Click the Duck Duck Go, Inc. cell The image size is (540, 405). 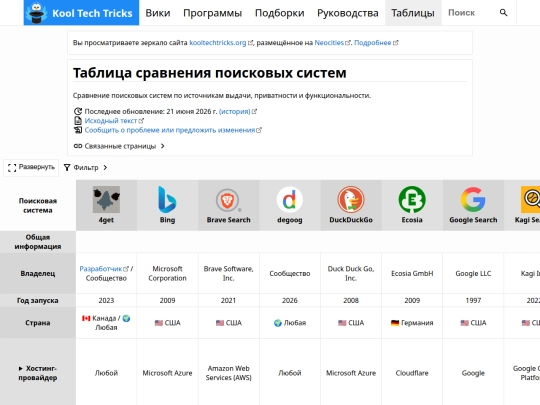[351, 273]
